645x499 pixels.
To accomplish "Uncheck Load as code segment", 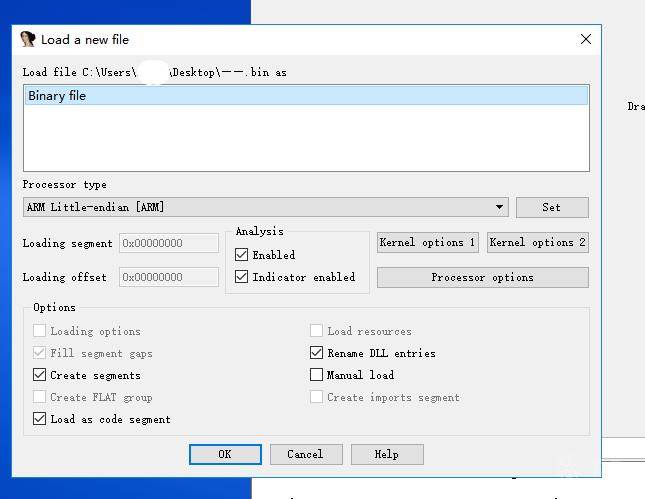I will pos(39,418).
